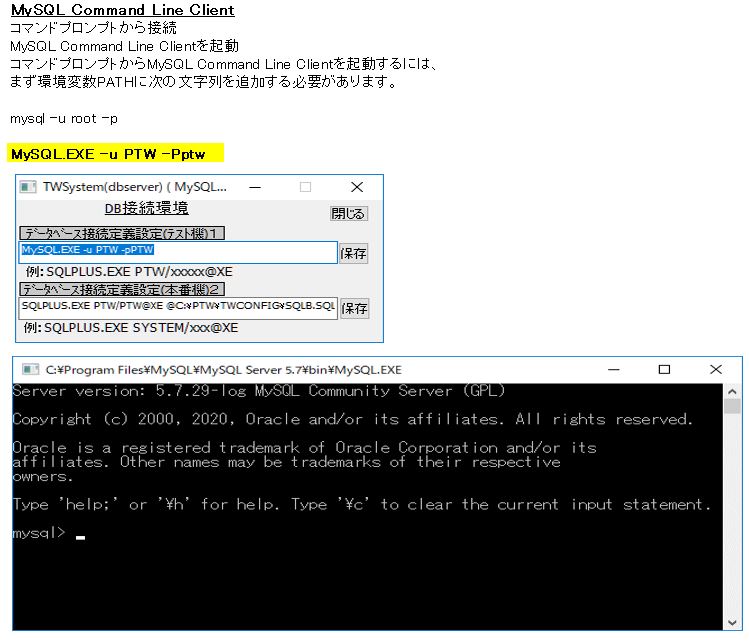The height and width of the screenshot is (641, 749).
Task: Click 'Server version: 5.7.29-log' console line
Action: 258,391
